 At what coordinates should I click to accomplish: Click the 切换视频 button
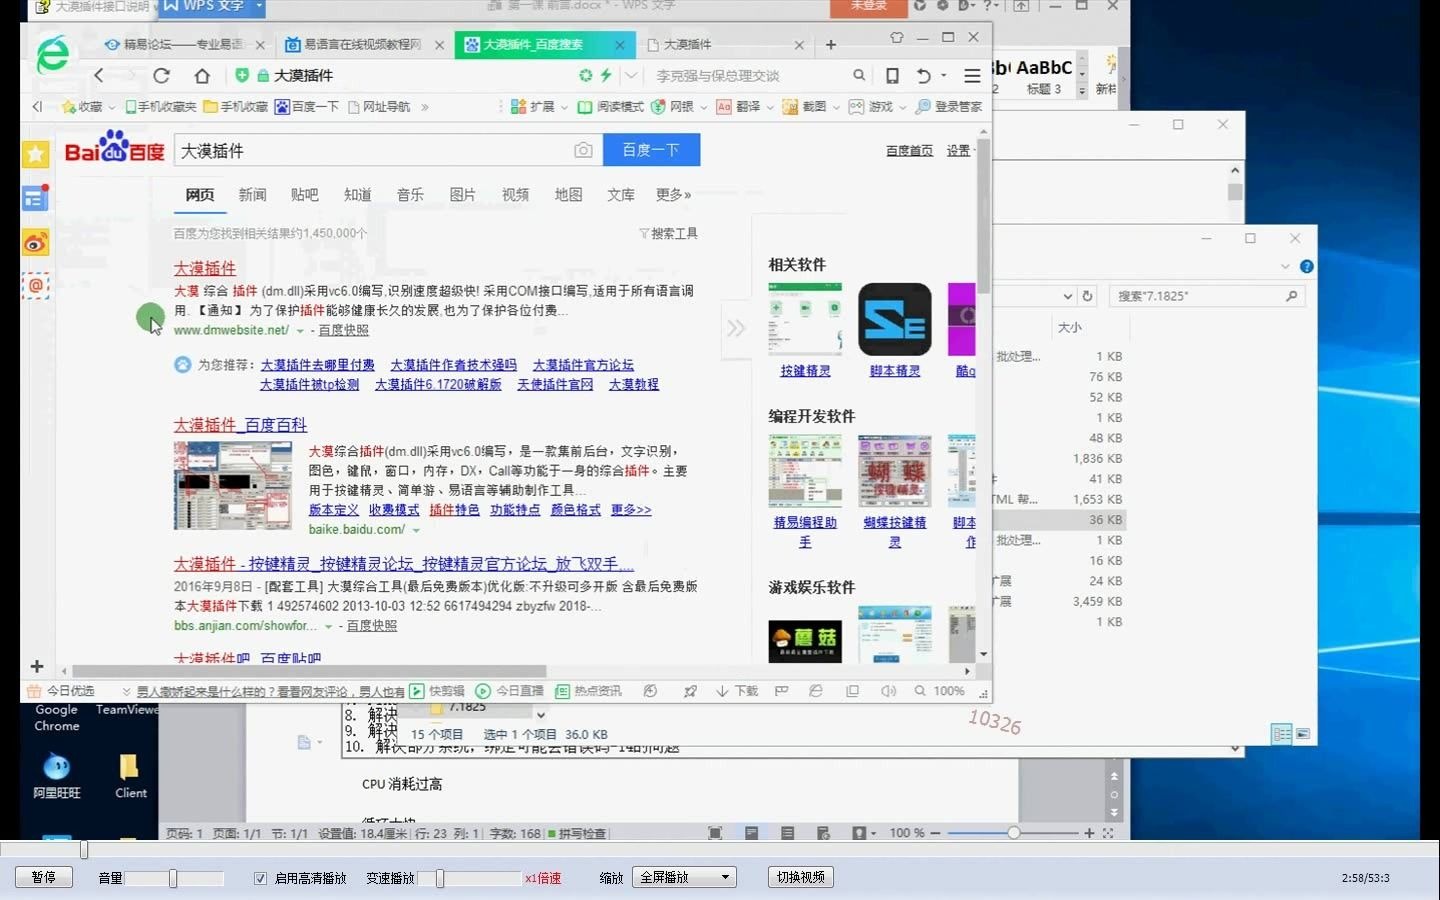(x=801, y=877)
